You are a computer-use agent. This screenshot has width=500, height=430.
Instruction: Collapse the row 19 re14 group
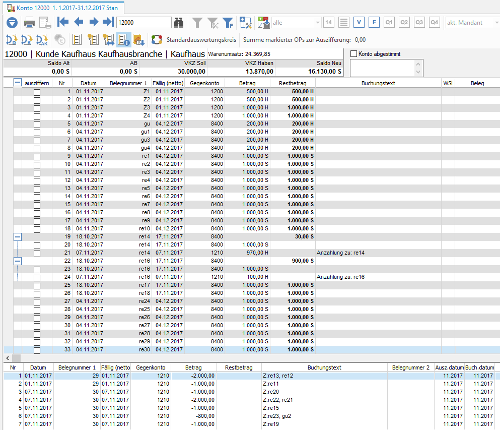click(18, 237)
